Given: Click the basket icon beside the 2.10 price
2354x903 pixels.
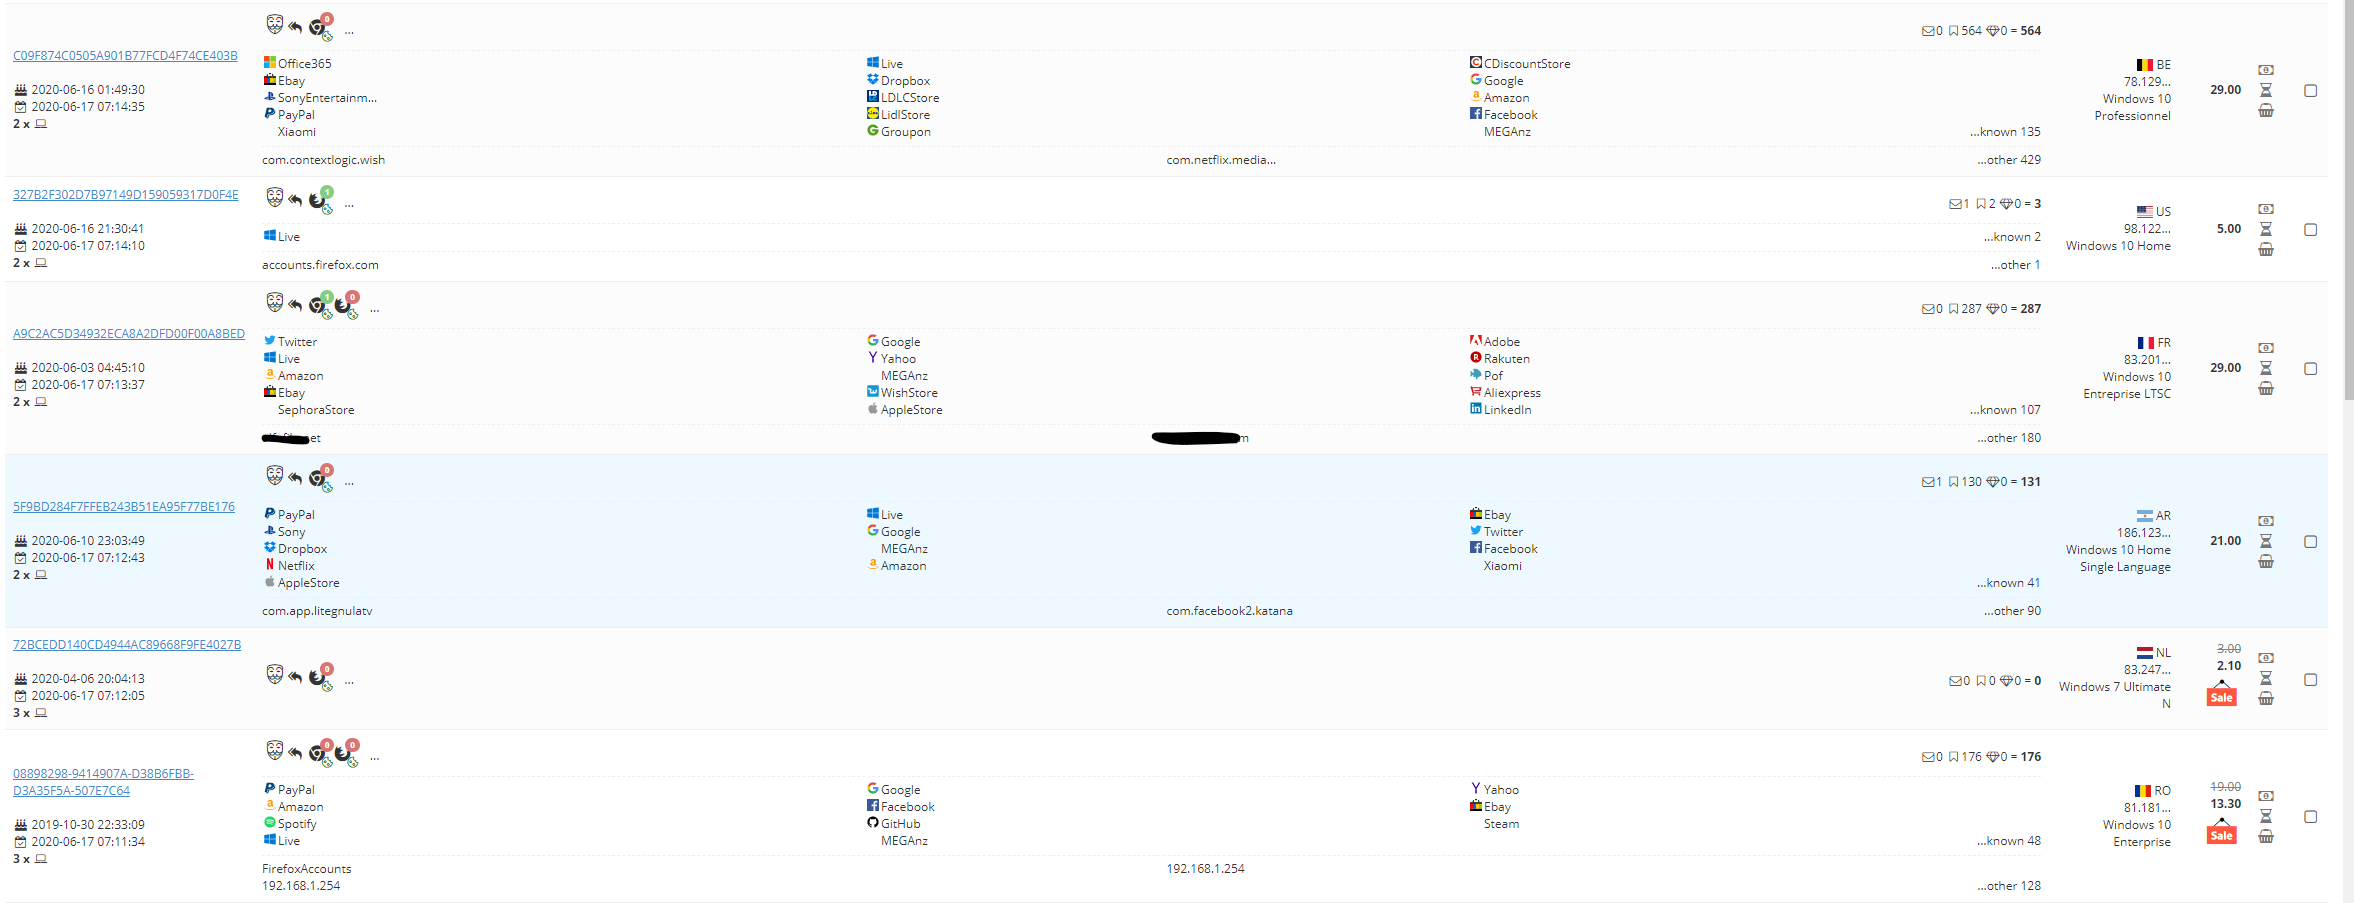Looking at the screenshot, I should coord(2266,699).
